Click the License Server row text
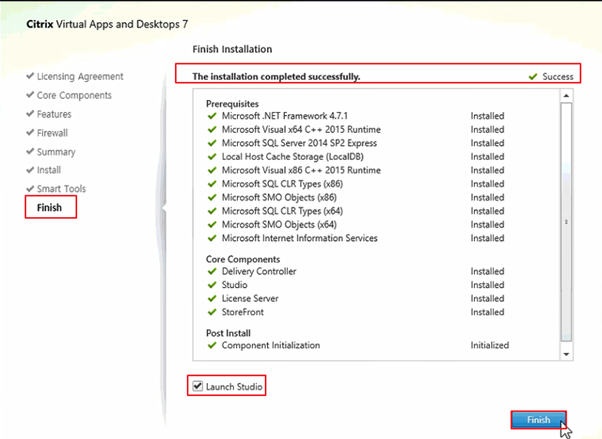Screen dimensions: 602x439 click(x=250, y=298)
